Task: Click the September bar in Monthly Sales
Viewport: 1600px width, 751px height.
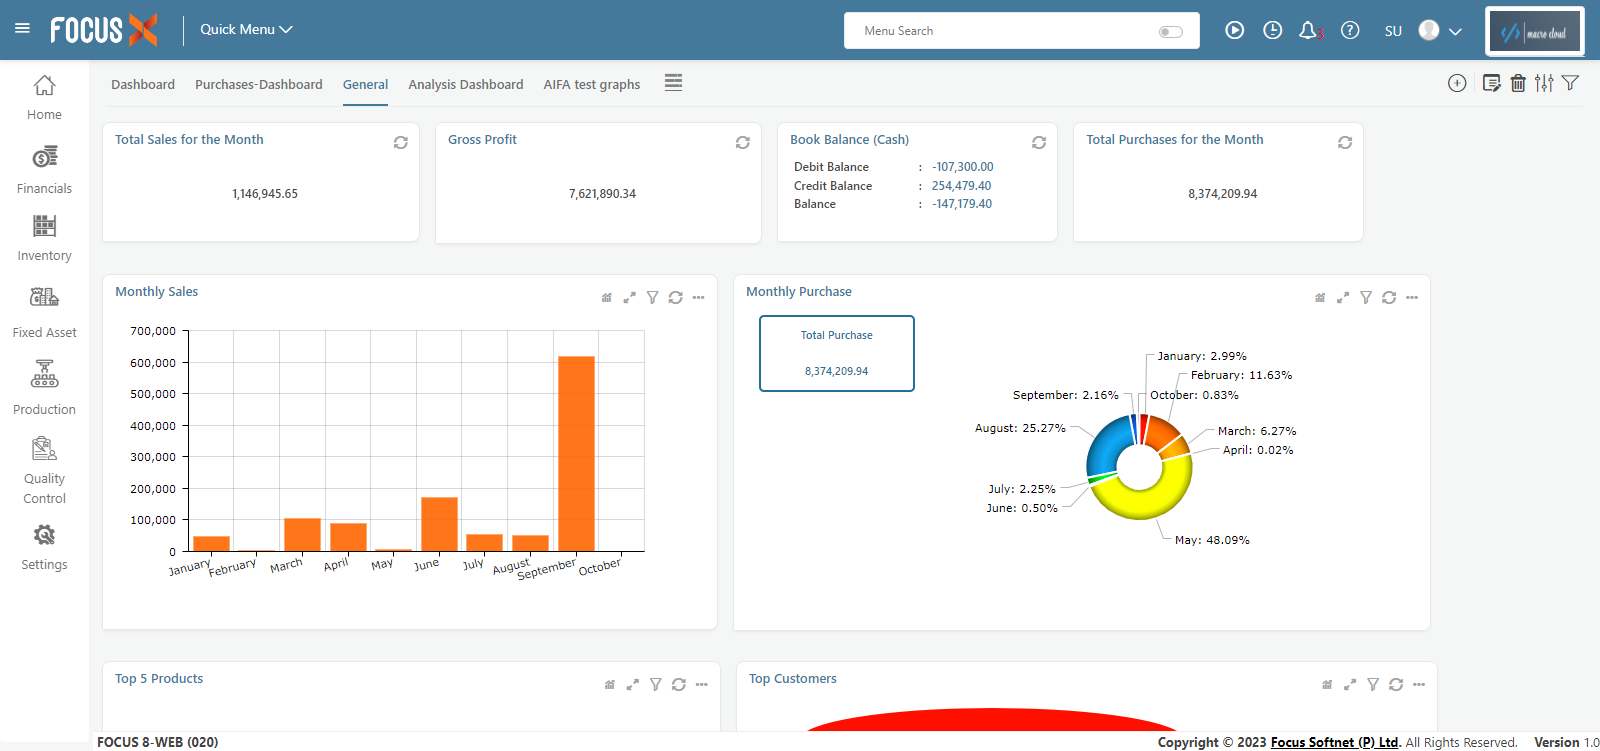Action: (x=576, y=453)
